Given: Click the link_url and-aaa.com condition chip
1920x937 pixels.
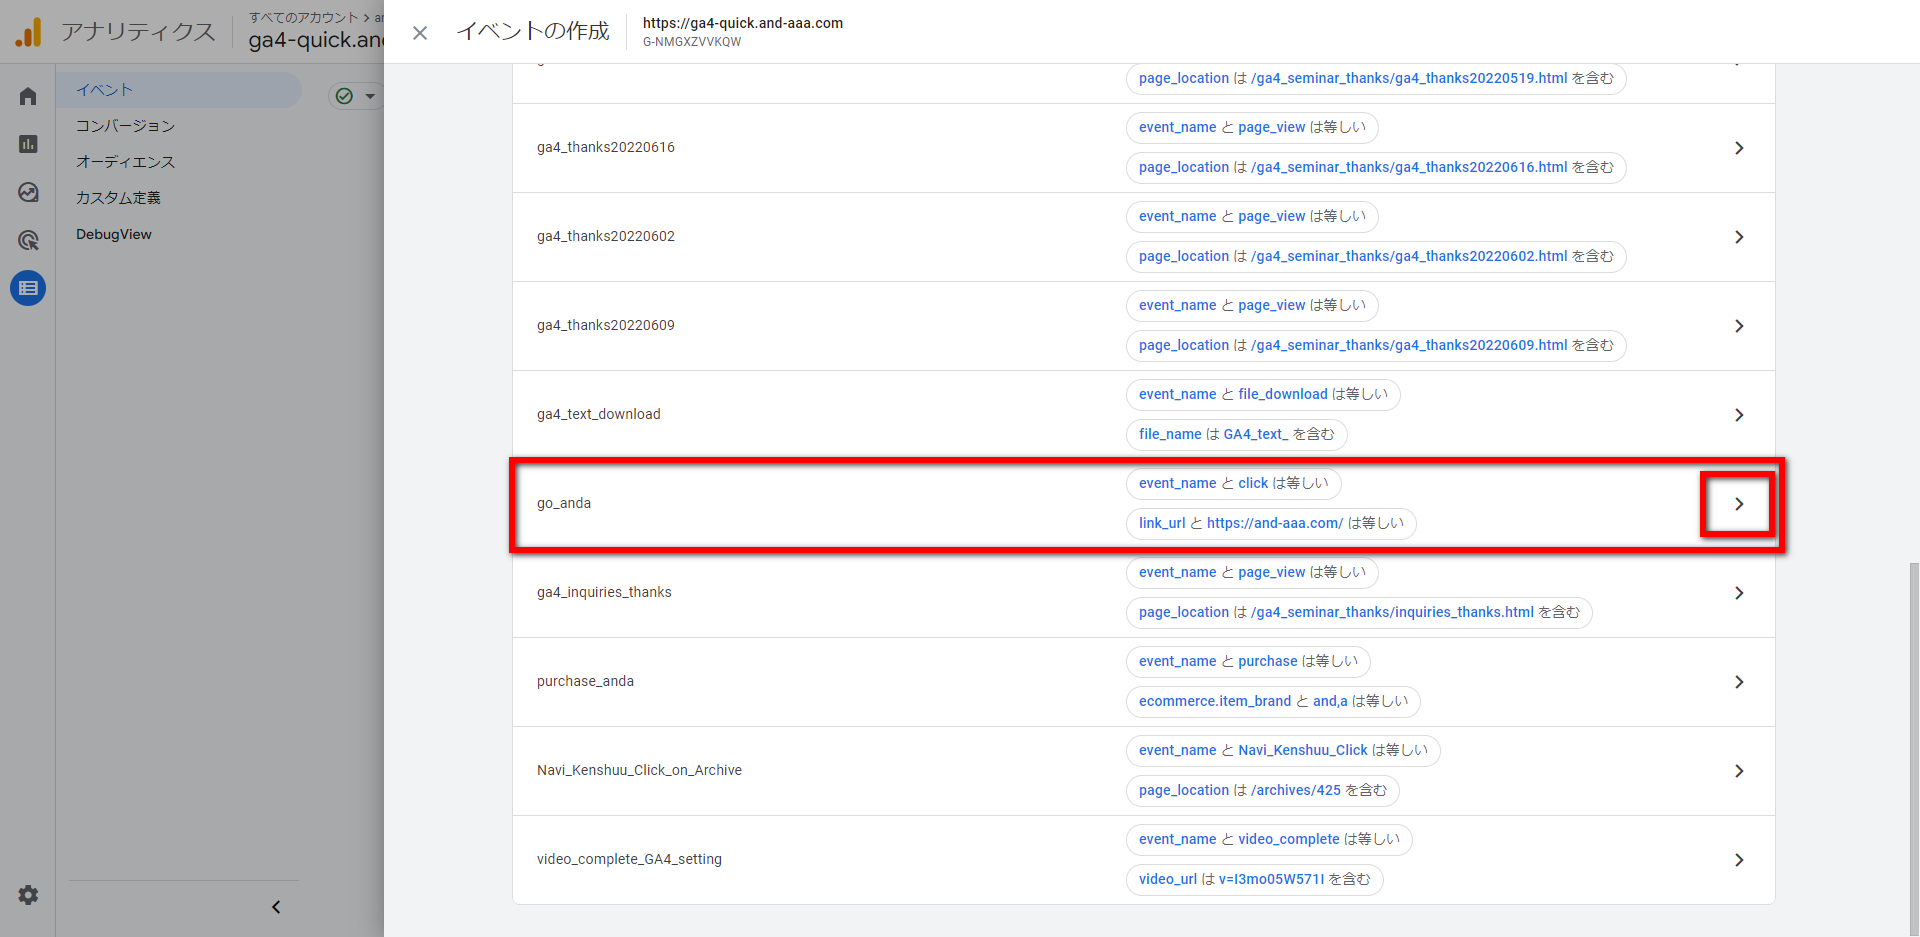Looking at the screenshot, I should pyautogui.click(x=1270, y=523).
